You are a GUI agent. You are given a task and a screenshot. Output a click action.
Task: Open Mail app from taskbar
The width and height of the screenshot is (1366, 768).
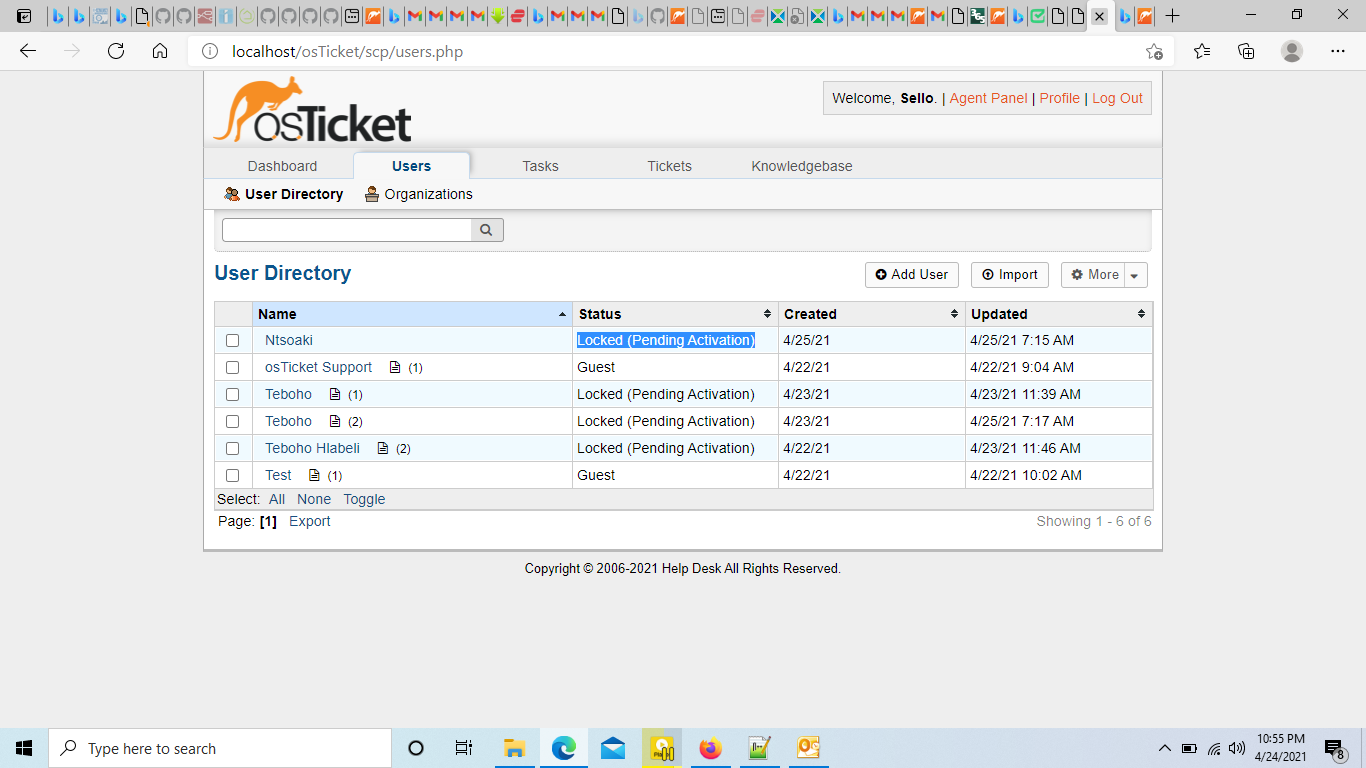613,748
